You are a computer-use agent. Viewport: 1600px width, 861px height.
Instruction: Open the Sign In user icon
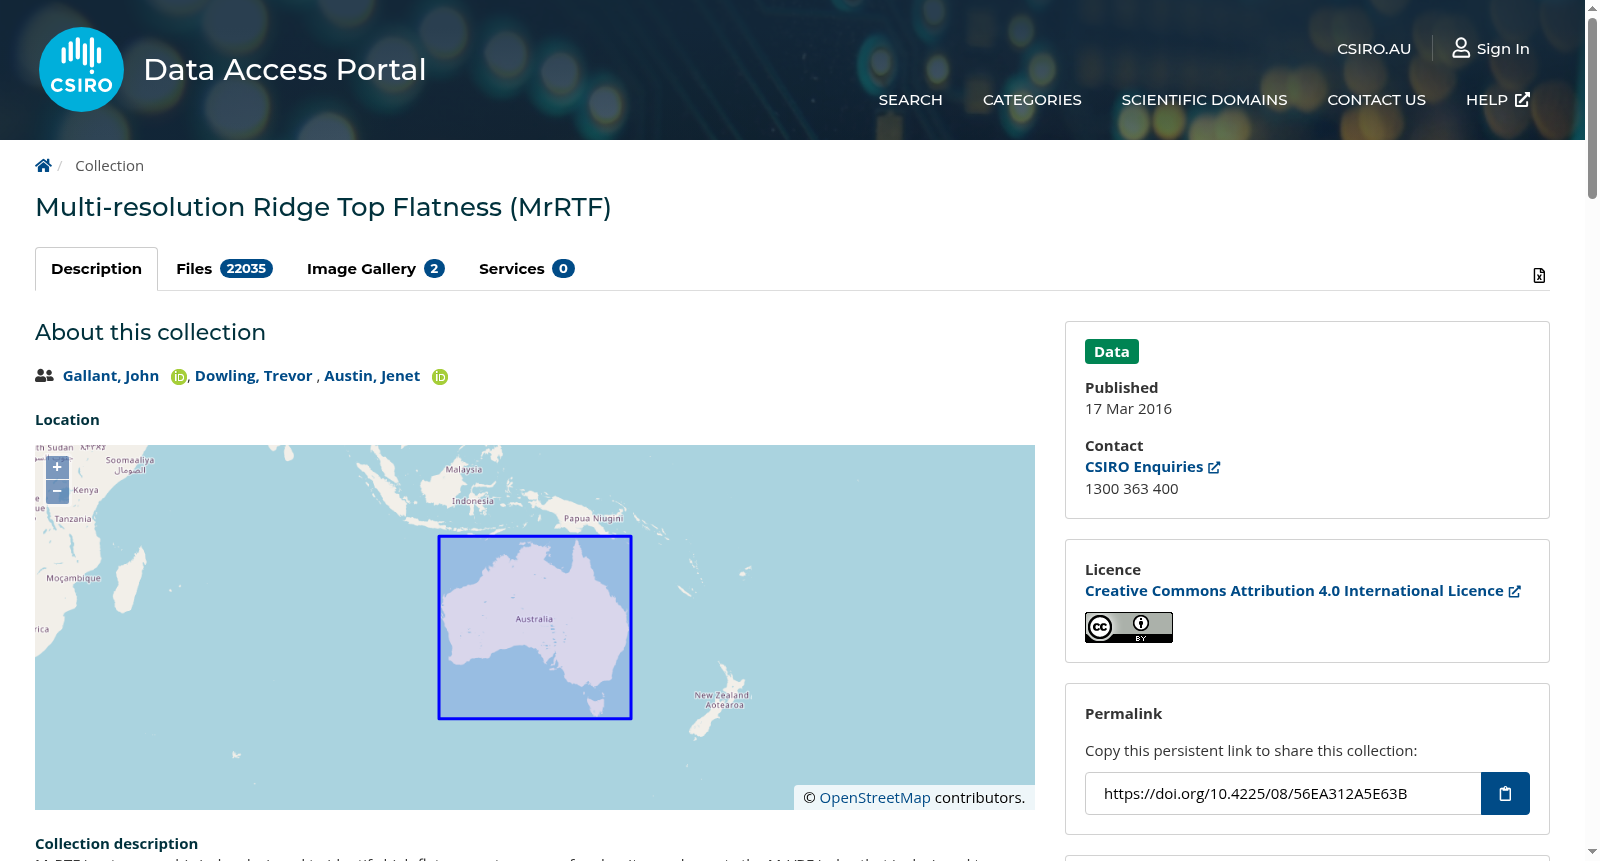tap(1461, 48)
